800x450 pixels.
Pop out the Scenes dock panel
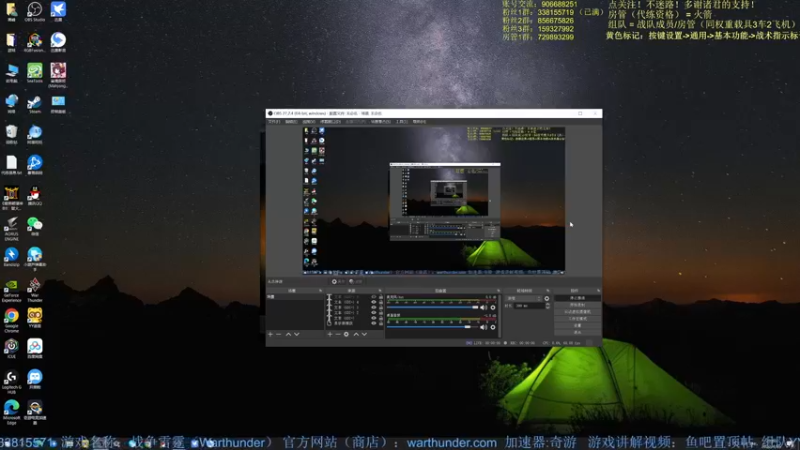click(320, 291)
